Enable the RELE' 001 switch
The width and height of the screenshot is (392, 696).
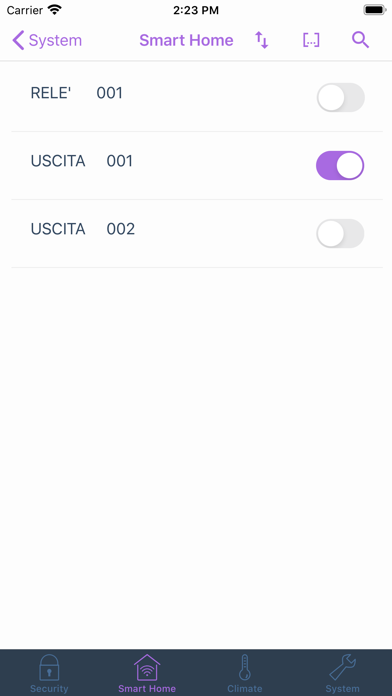pyautogui.click(x=341, y=98)
